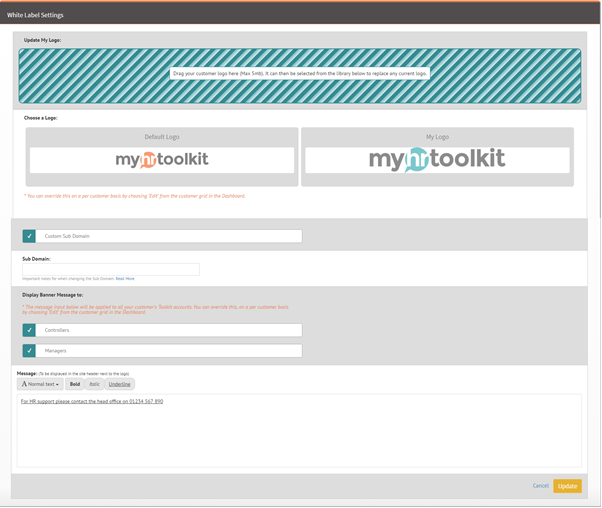Click into the Sub Domain input field
The image size is (602, 508).
point(111,269)
